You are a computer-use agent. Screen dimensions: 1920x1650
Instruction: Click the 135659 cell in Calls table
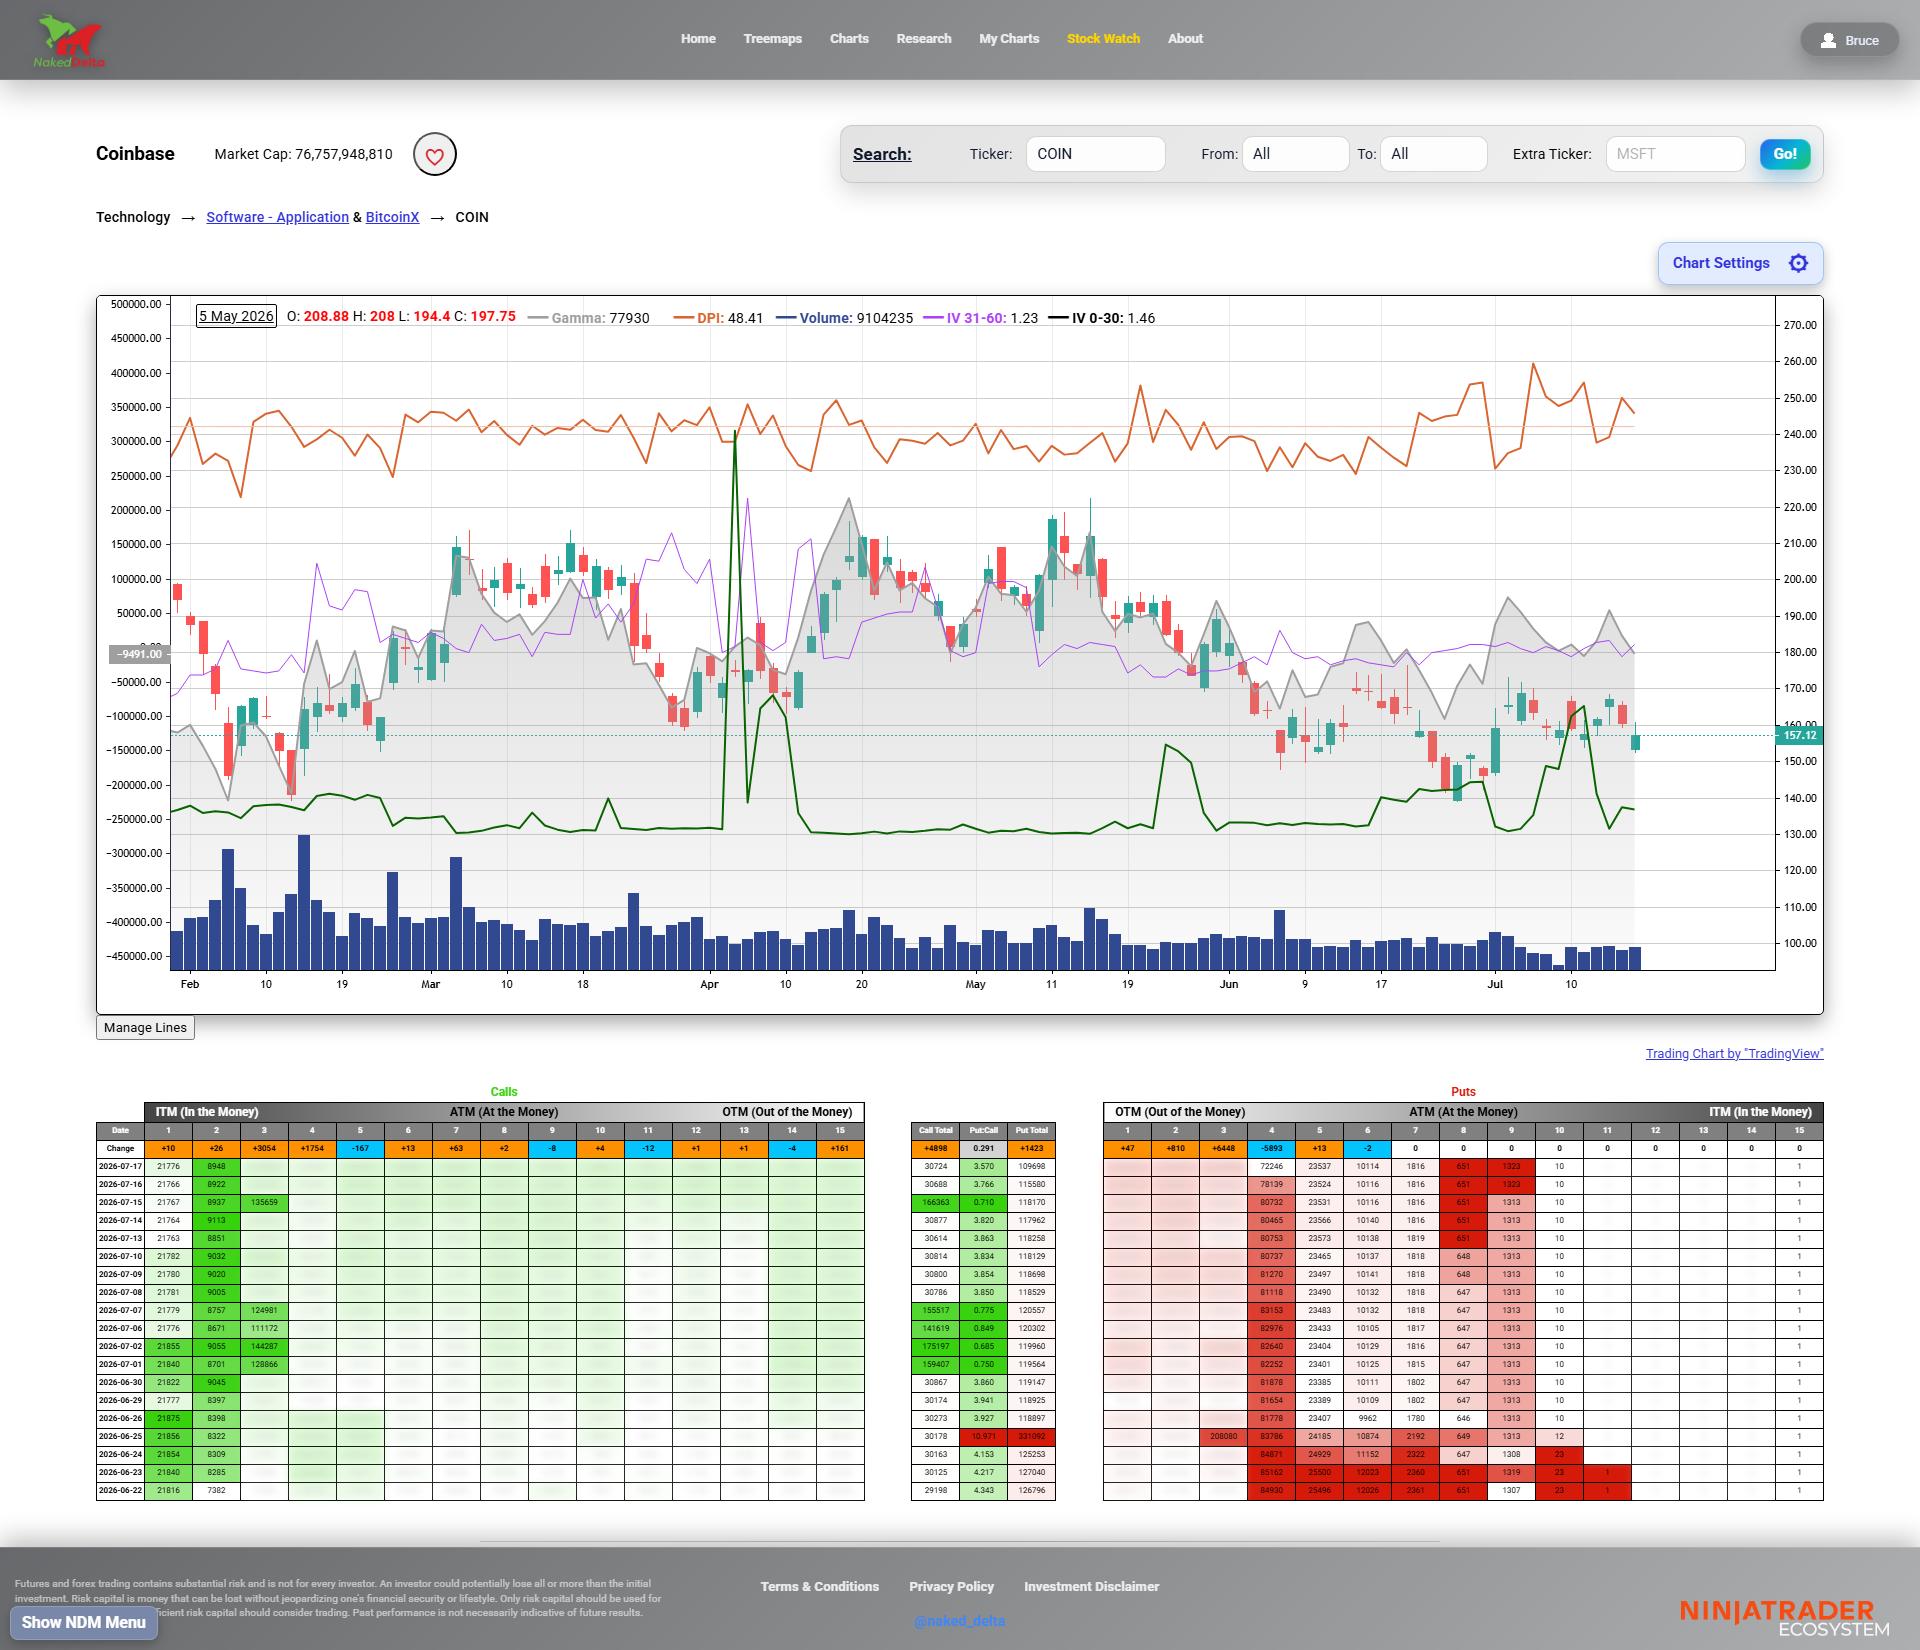tap(264, 1203)
